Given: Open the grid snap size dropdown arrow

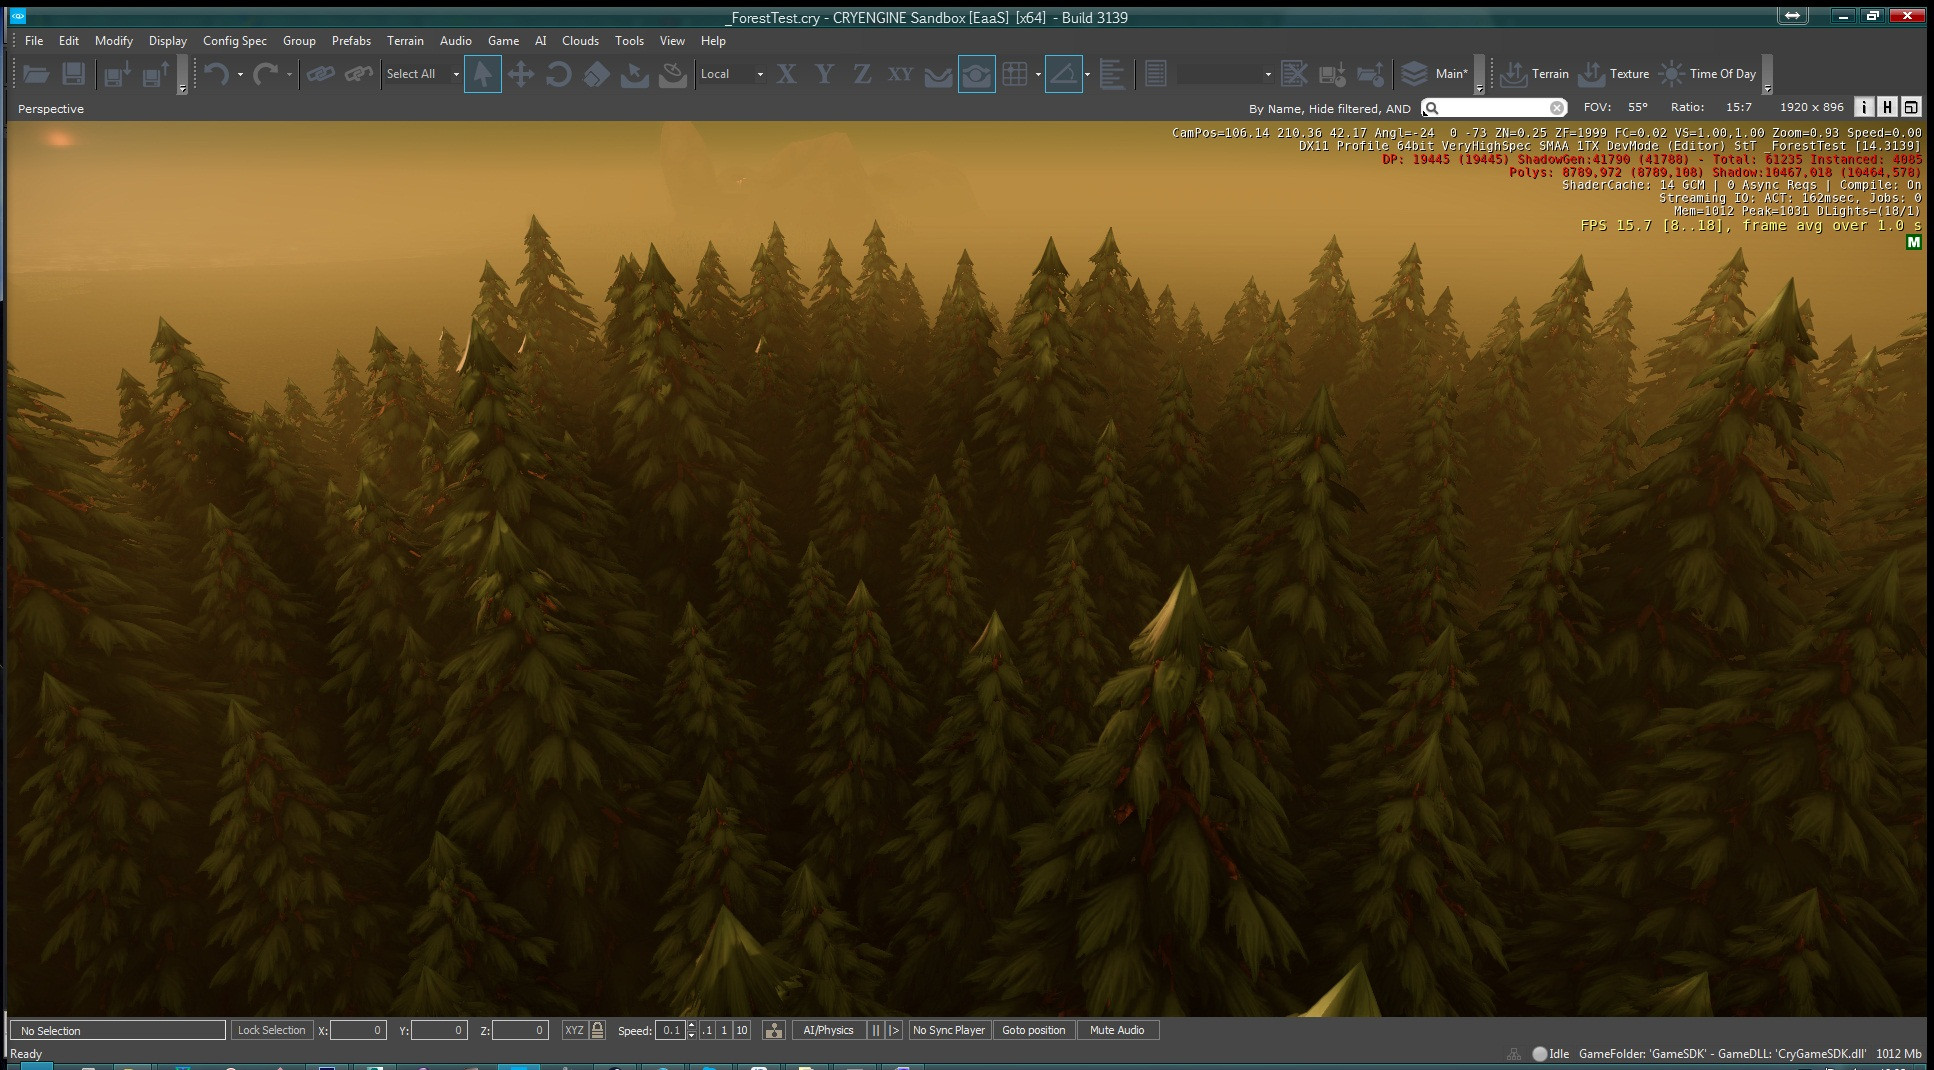Looking at the screenshot, I should (x=1038, y=74).
